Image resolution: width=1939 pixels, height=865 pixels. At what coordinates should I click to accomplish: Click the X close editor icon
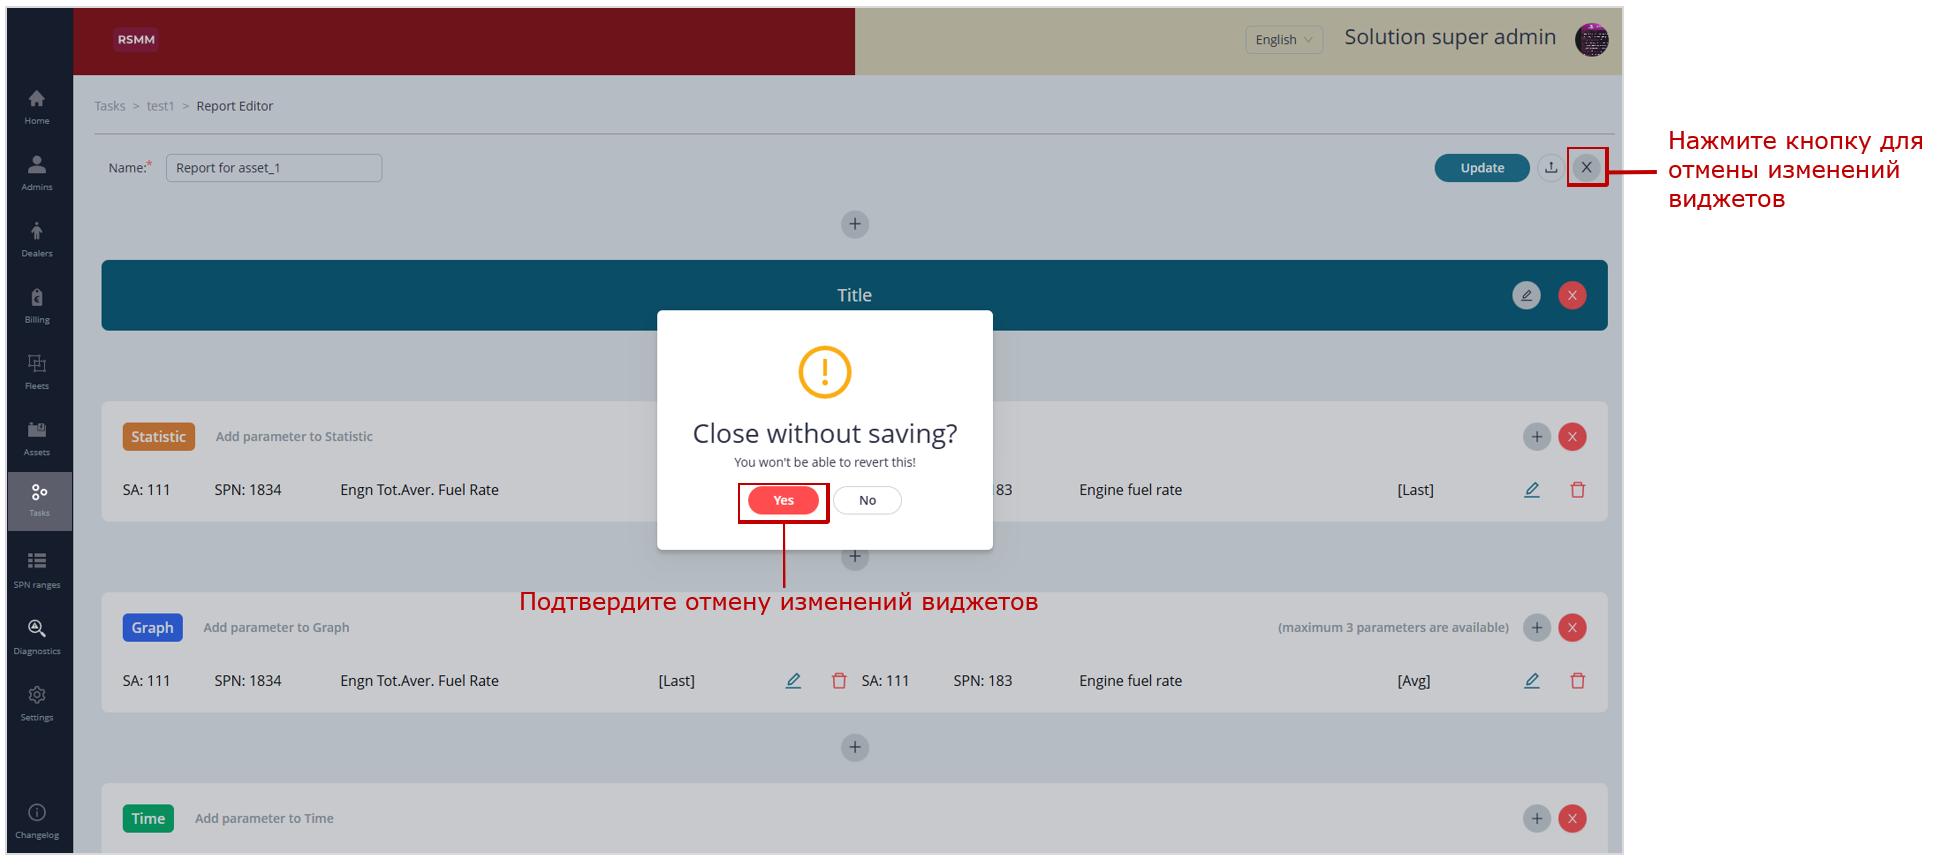click(x=1586, y=168)
